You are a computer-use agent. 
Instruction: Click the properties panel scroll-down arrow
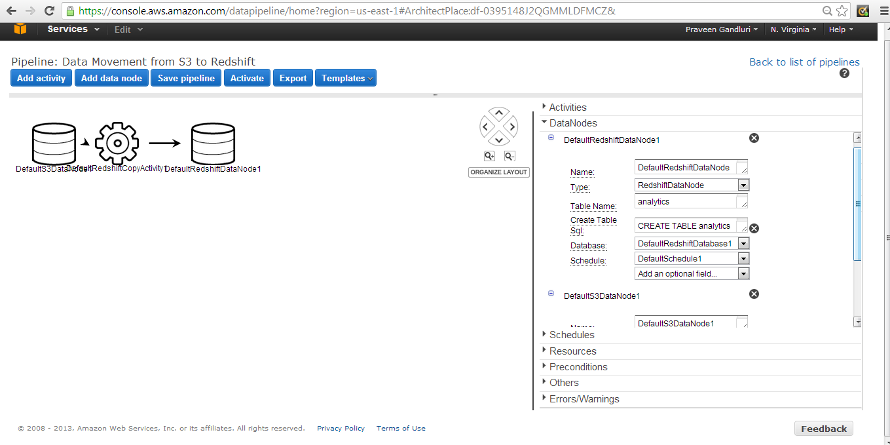point(858,322)
